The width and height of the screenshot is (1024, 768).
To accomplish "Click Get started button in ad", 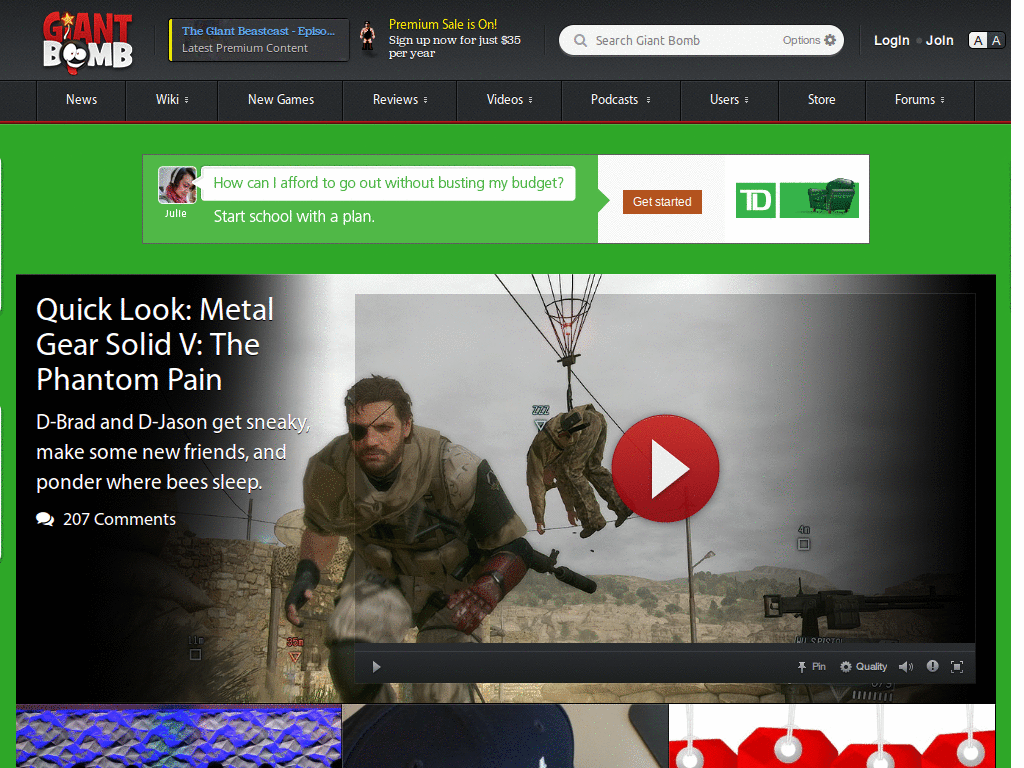I will (x=662, y=202).
